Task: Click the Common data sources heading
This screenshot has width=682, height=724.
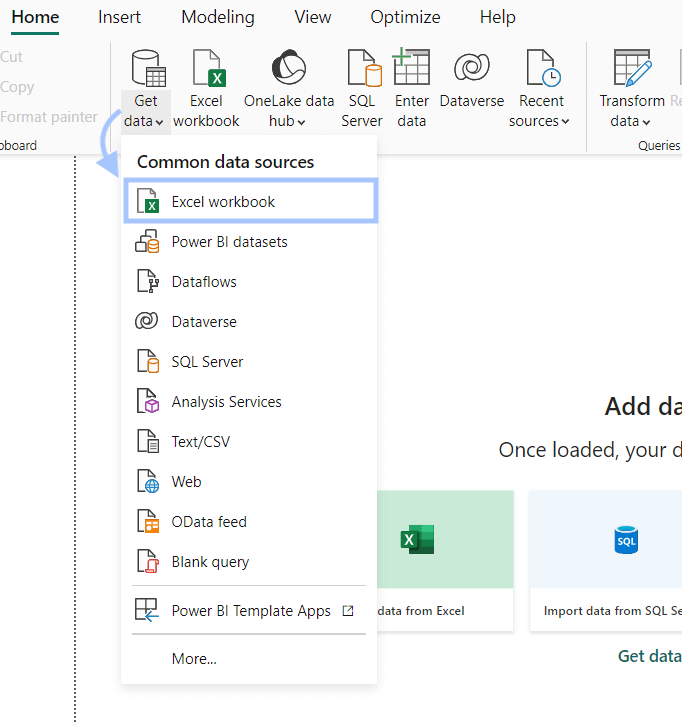Action: tap(225, 162)
